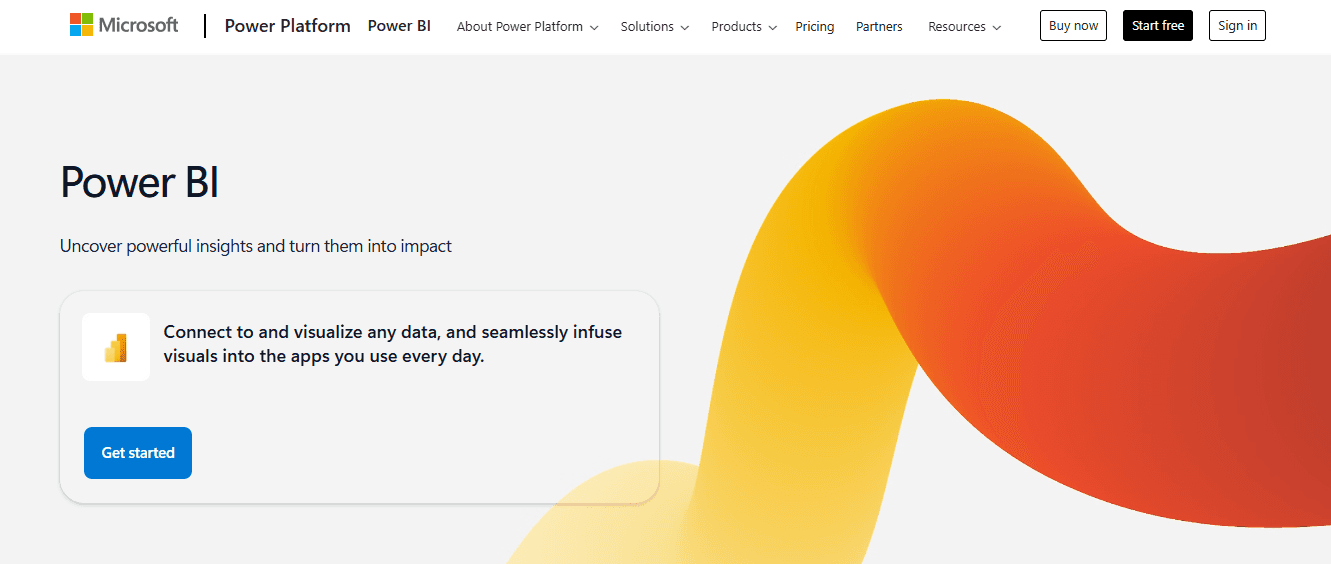
Task: Click the Power BI bar chart icon
Action: [x=116, y=347]
